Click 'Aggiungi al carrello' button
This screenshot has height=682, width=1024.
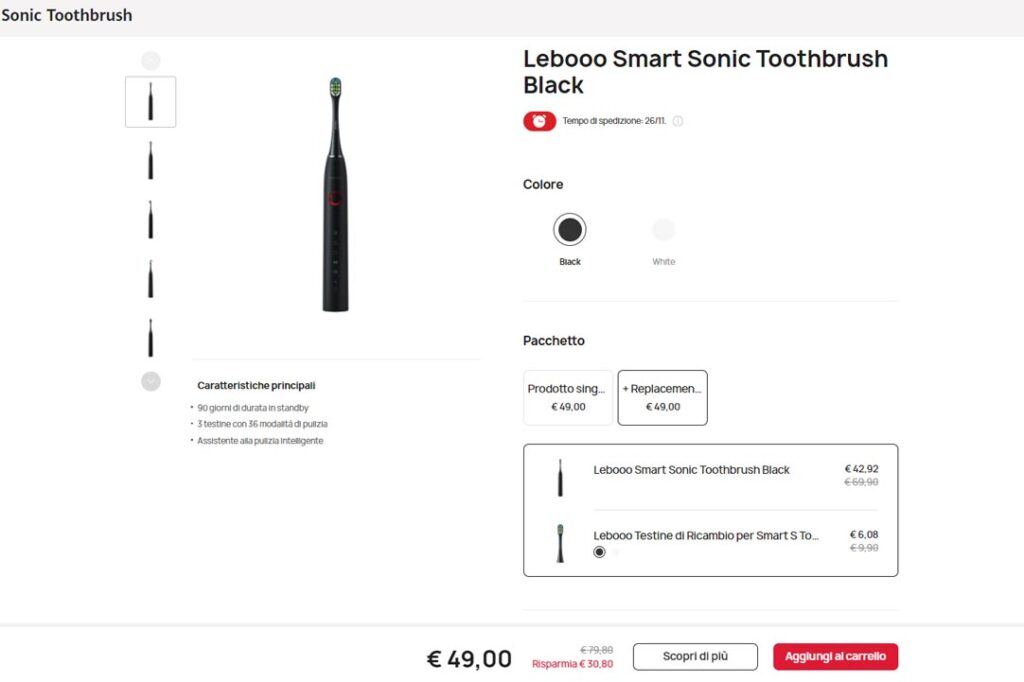[835, 657]
